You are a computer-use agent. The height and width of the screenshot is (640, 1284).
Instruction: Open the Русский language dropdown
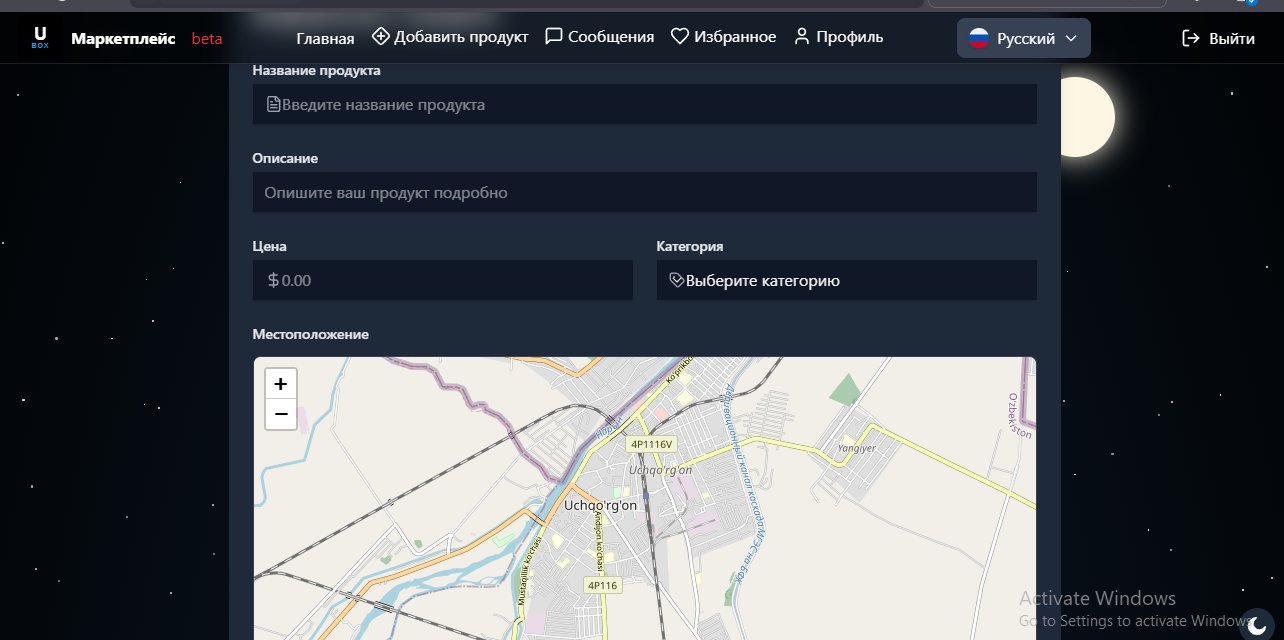(x=1024, y=38)
